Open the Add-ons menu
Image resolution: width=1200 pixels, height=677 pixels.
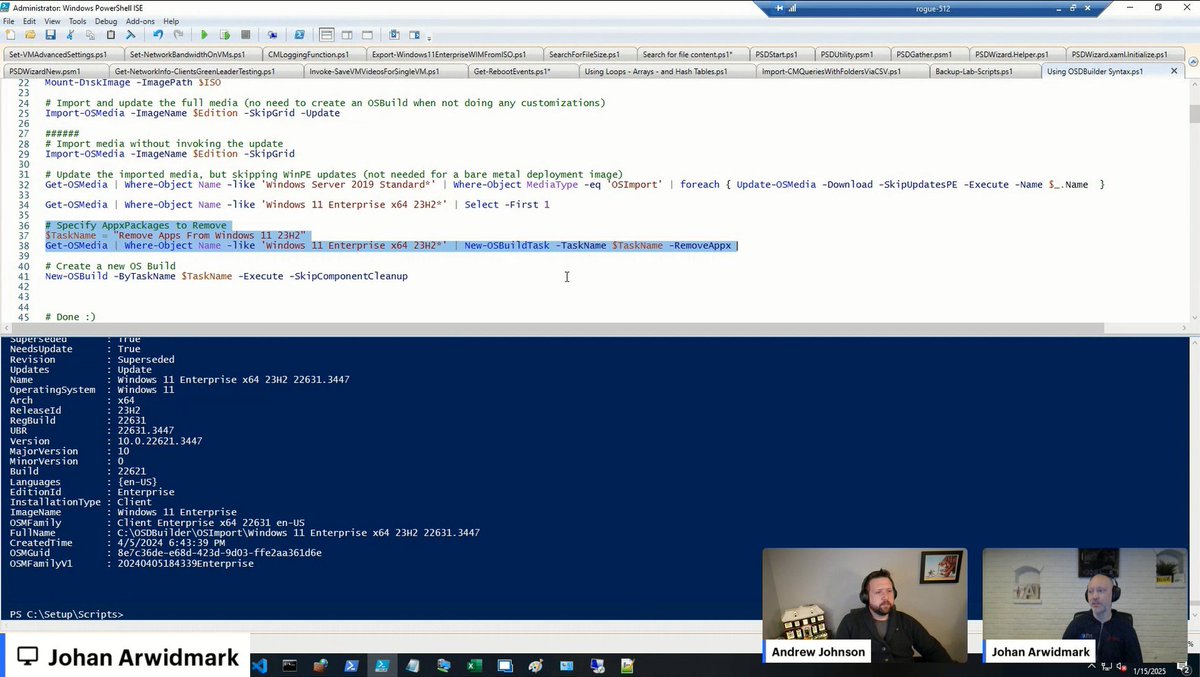140,20
